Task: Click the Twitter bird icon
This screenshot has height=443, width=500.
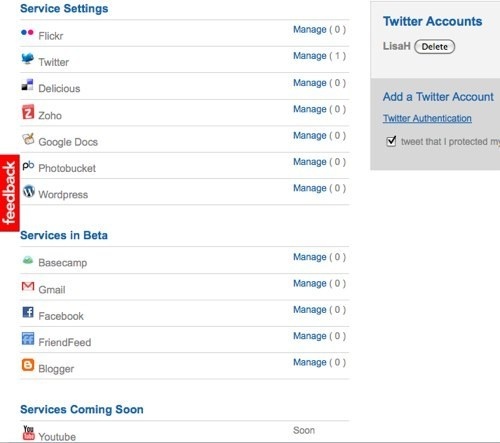Action: 28,59
